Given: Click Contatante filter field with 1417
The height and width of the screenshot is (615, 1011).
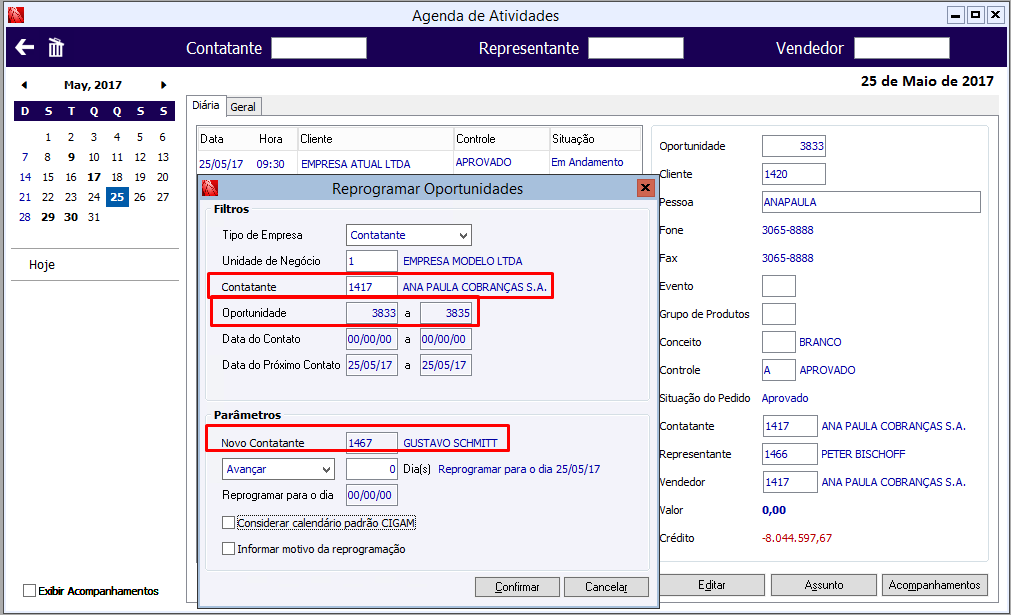Looking at the screenshot, I should coord(372,287).
